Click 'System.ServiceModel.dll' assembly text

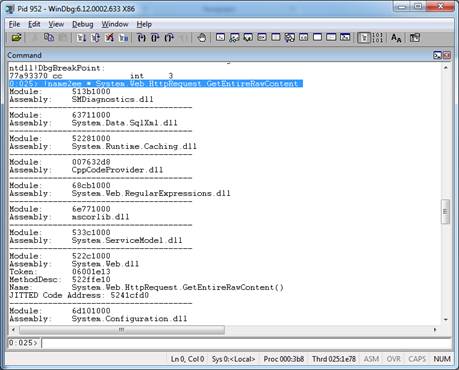click(x=127, y=240)
